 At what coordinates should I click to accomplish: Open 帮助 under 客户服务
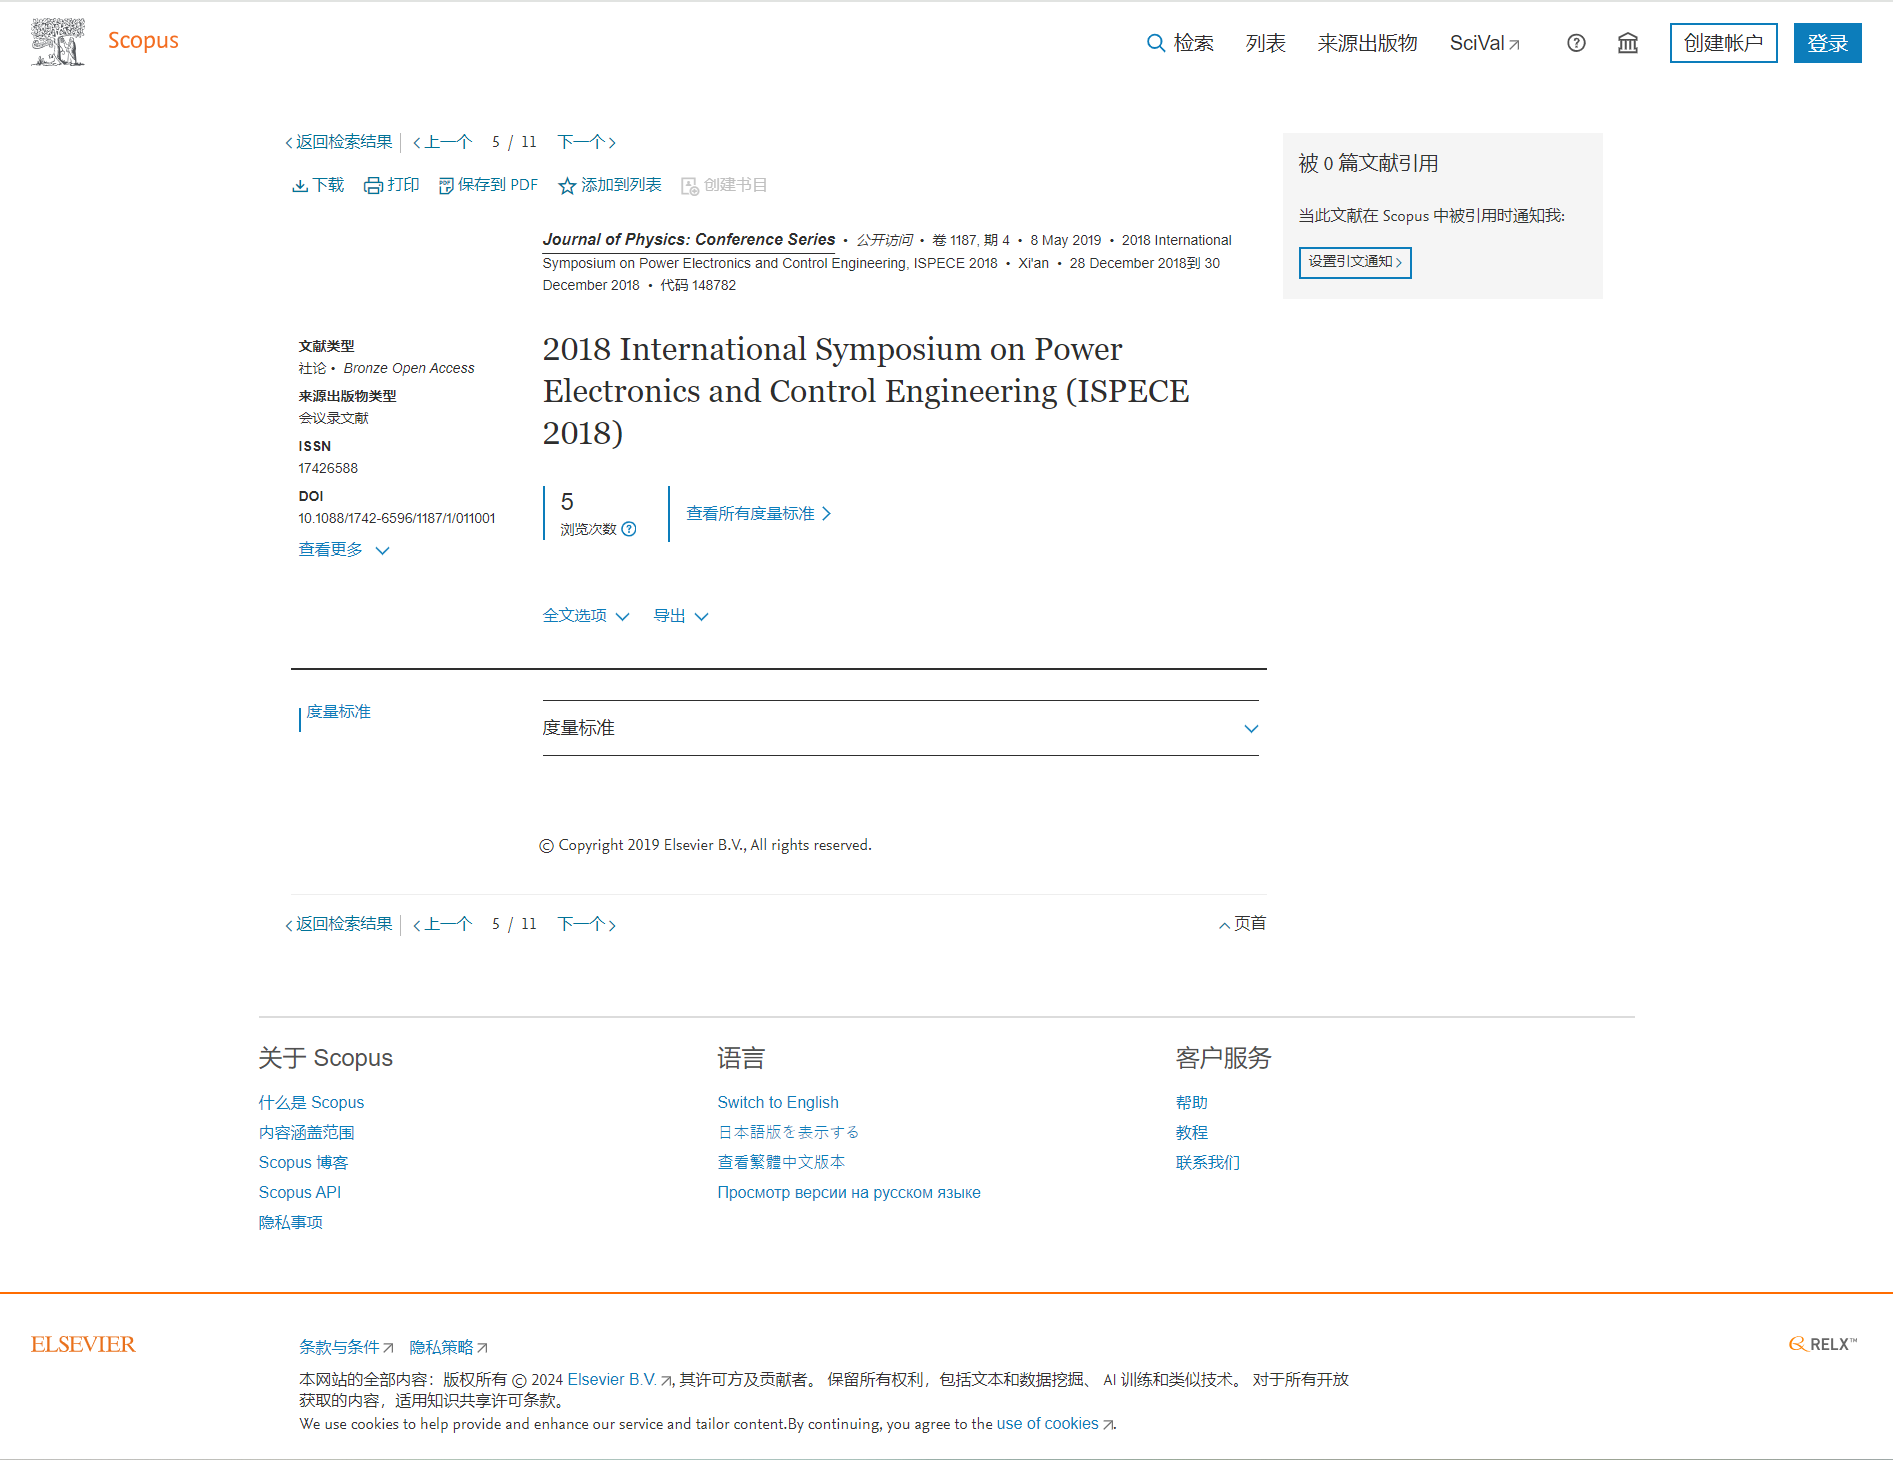(x=1192, y=1102)
